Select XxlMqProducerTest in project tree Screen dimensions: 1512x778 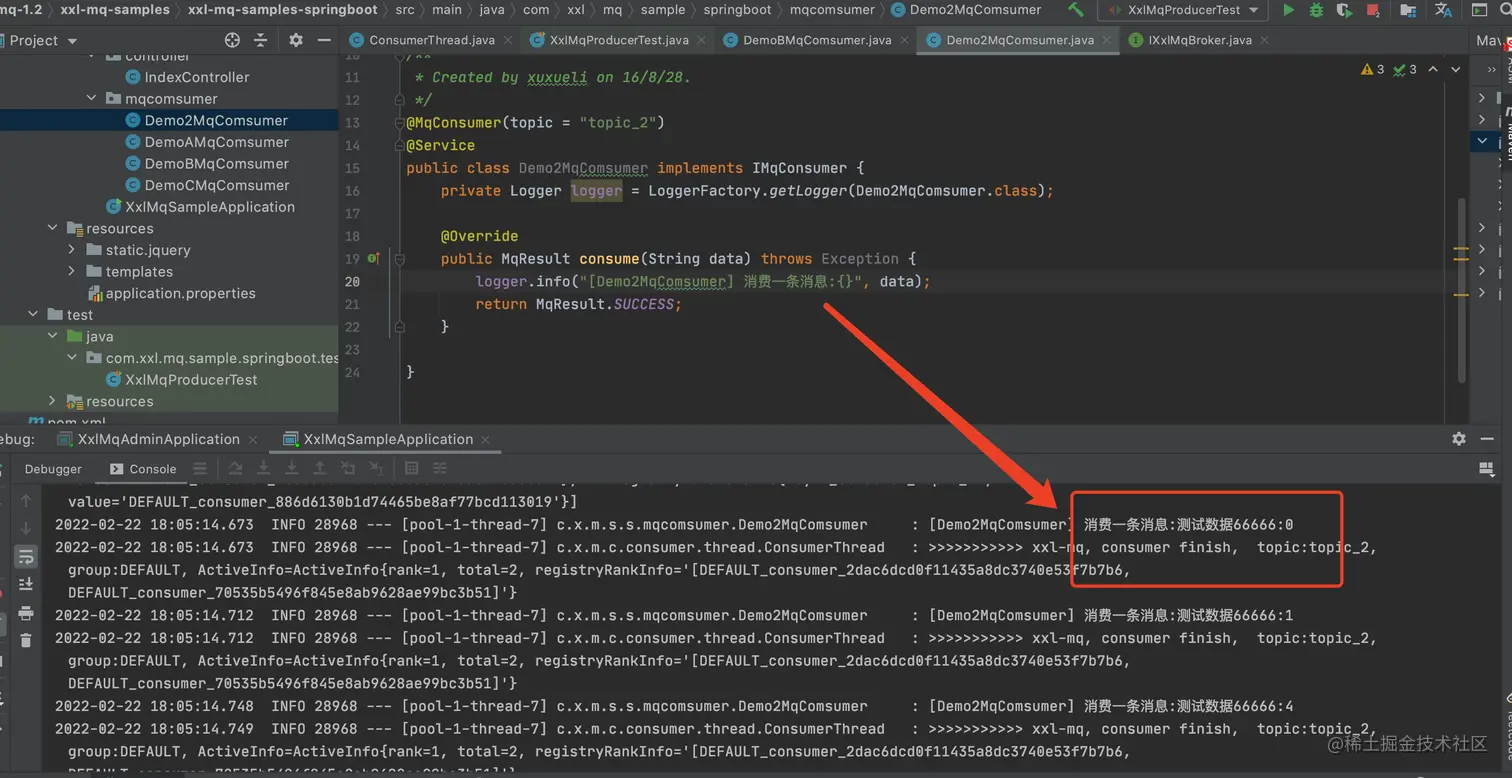coord(191,380)
